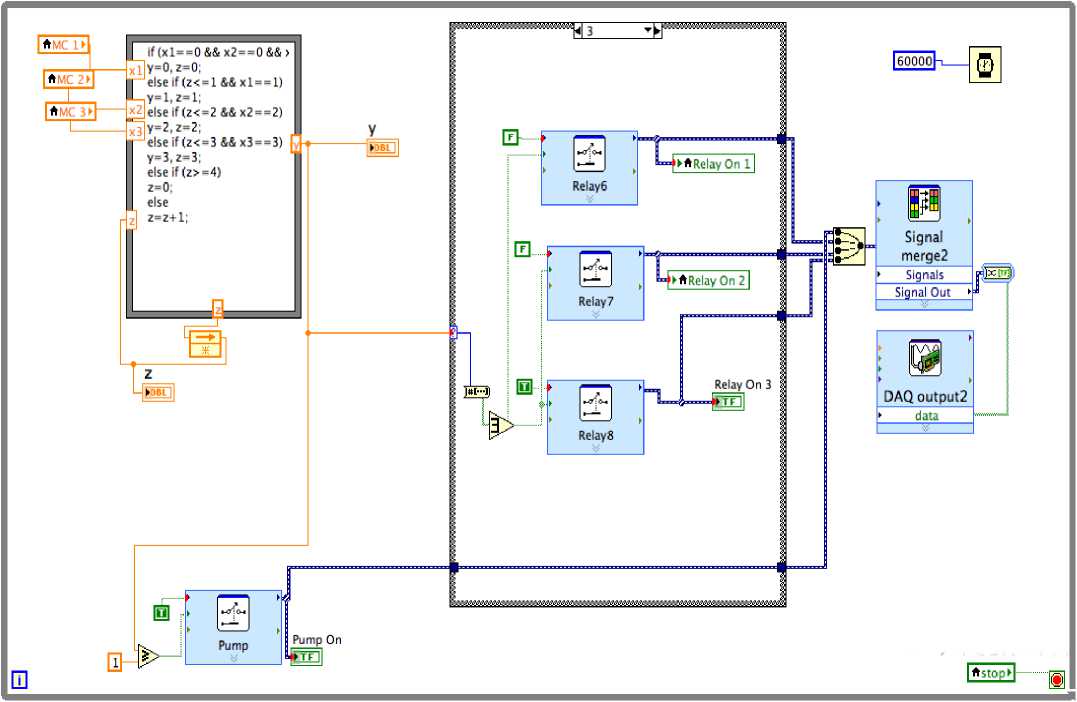Toggle the True constant wired to Relay8

pos(524,386)
